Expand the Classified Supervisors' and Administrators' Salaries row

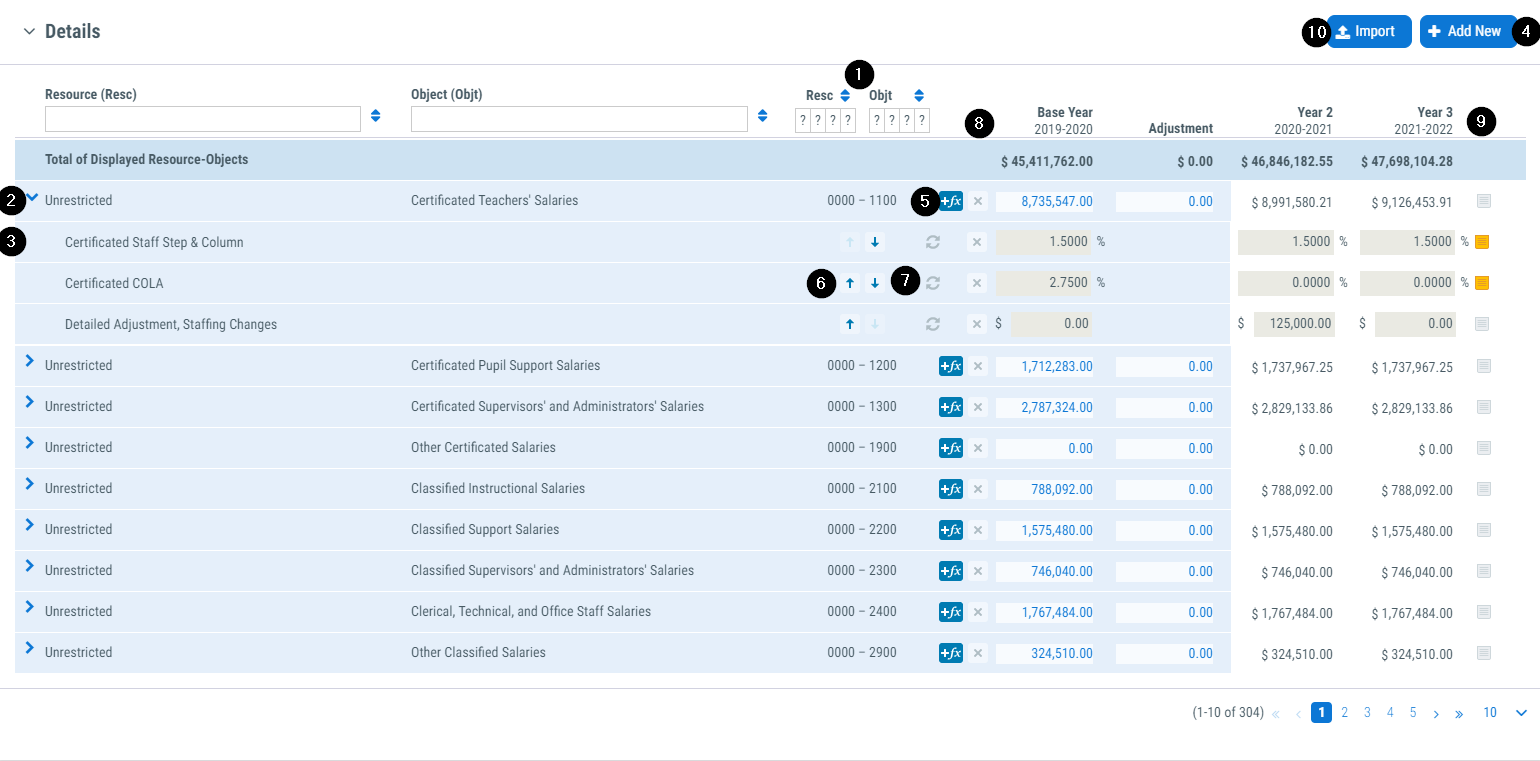pos(30,566)
